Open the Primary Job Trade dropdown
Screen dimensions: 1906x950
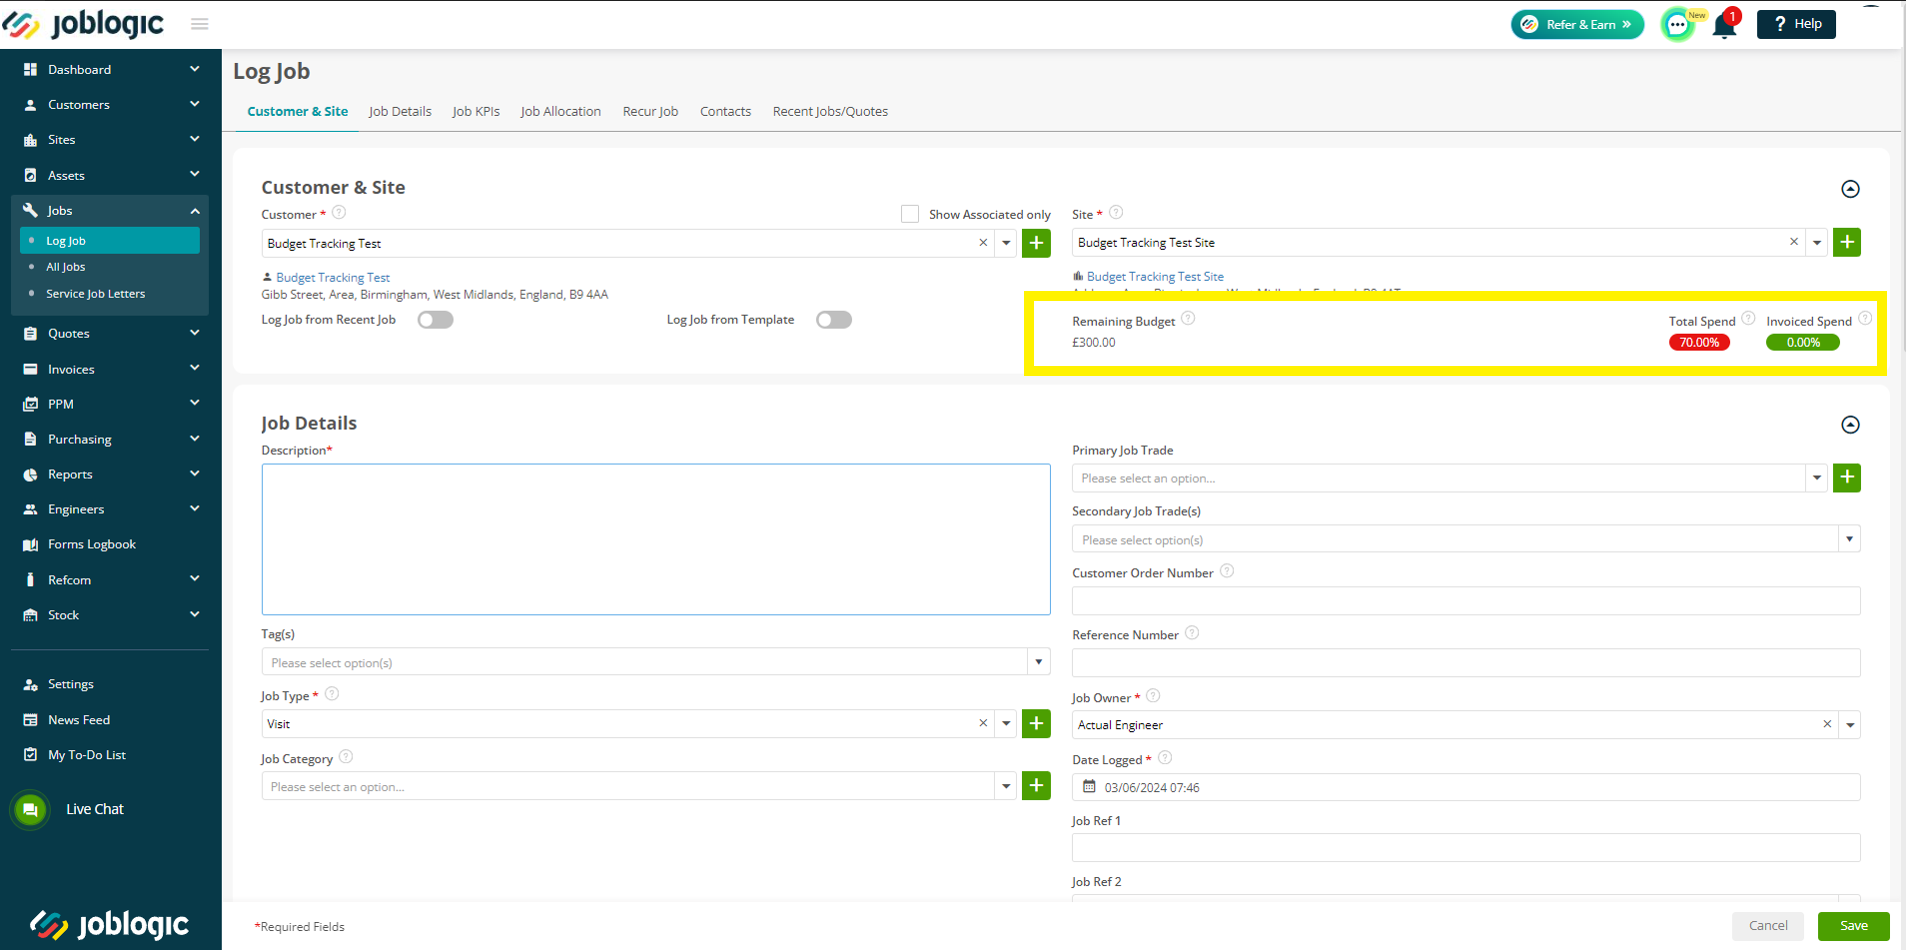(1817, 478)
